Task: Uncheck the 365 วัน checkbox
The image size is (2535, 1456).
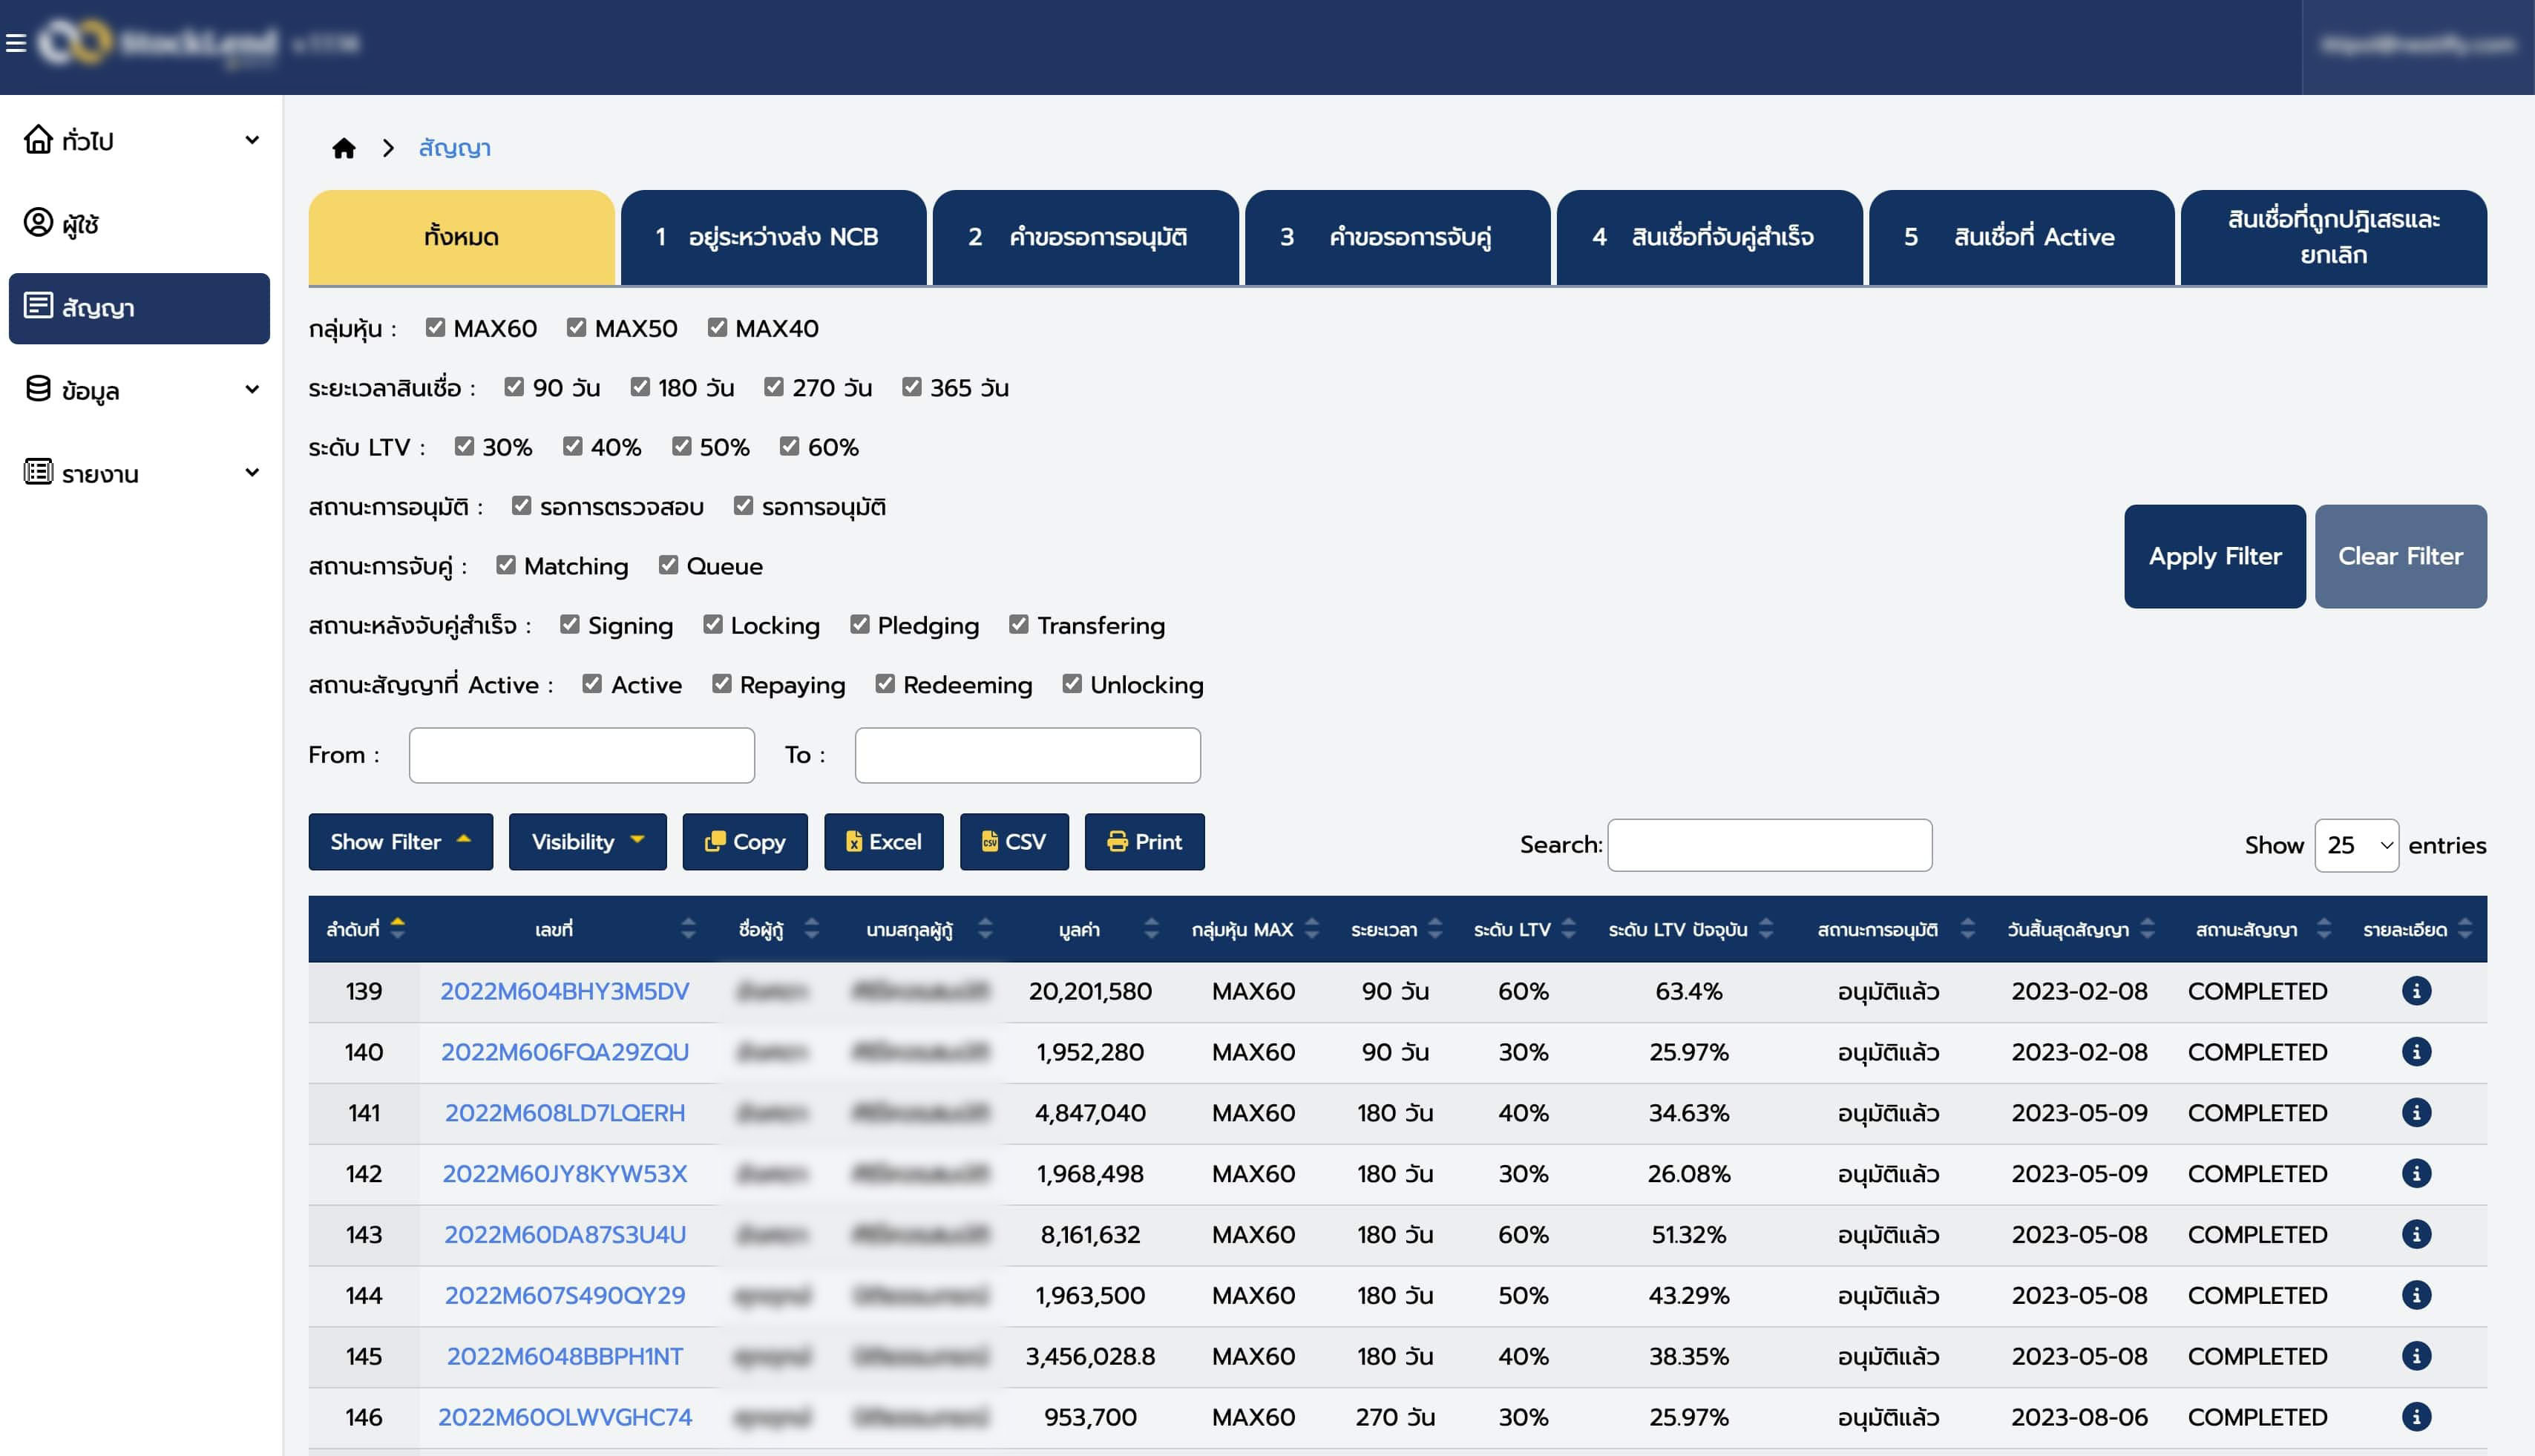Action: pos(911,387)
